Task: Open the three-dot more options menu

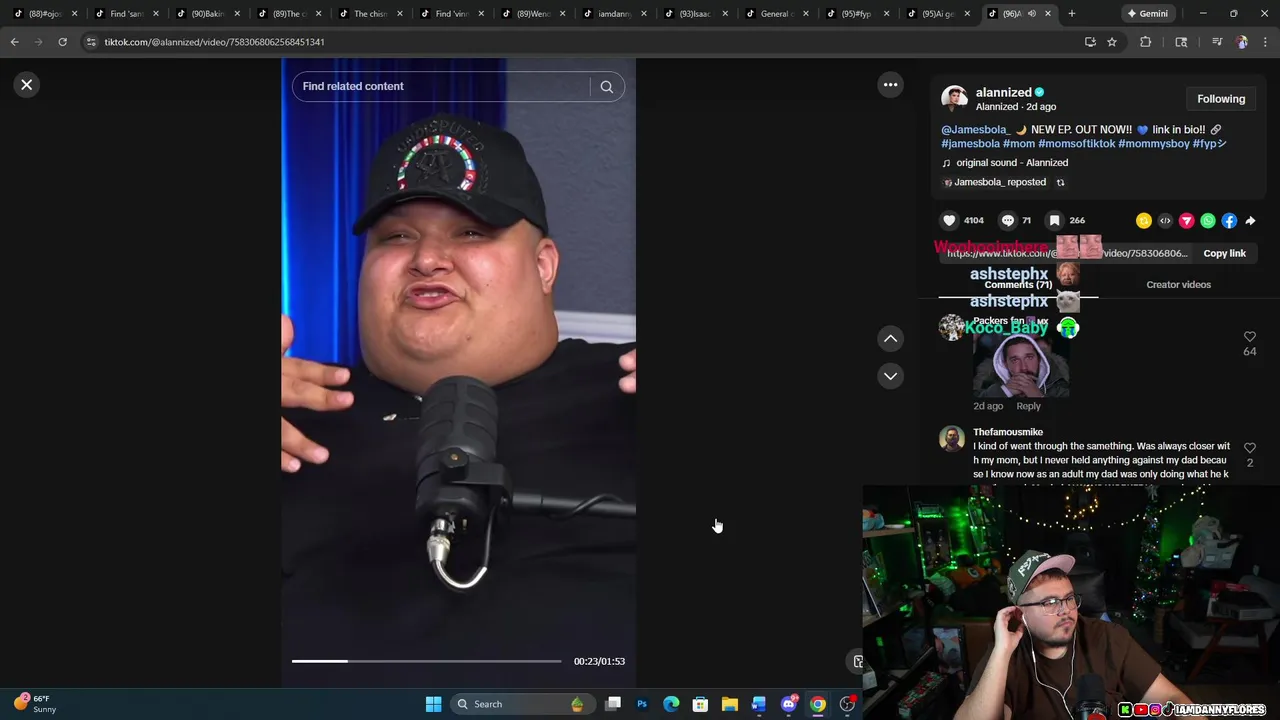Action: [x=890, y=85]
